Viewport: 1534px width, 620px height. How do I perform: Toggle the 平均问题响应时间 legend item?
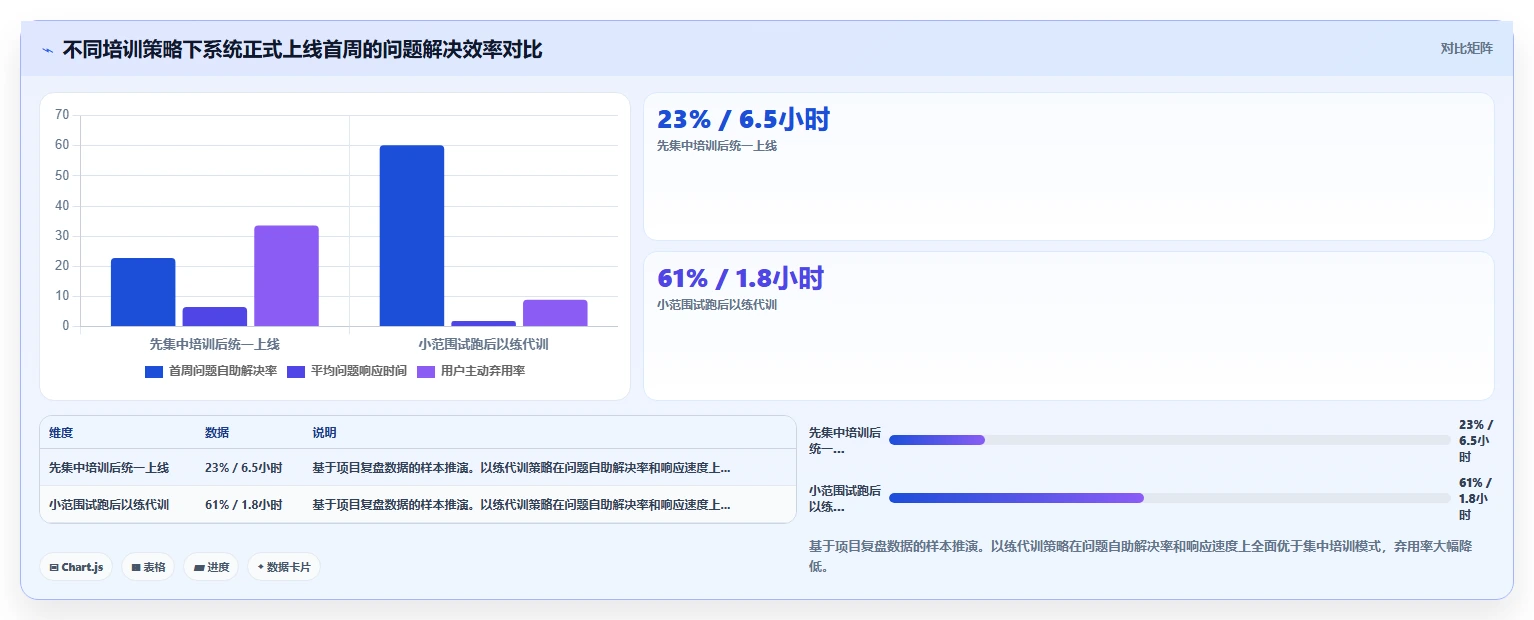(347, 371)
